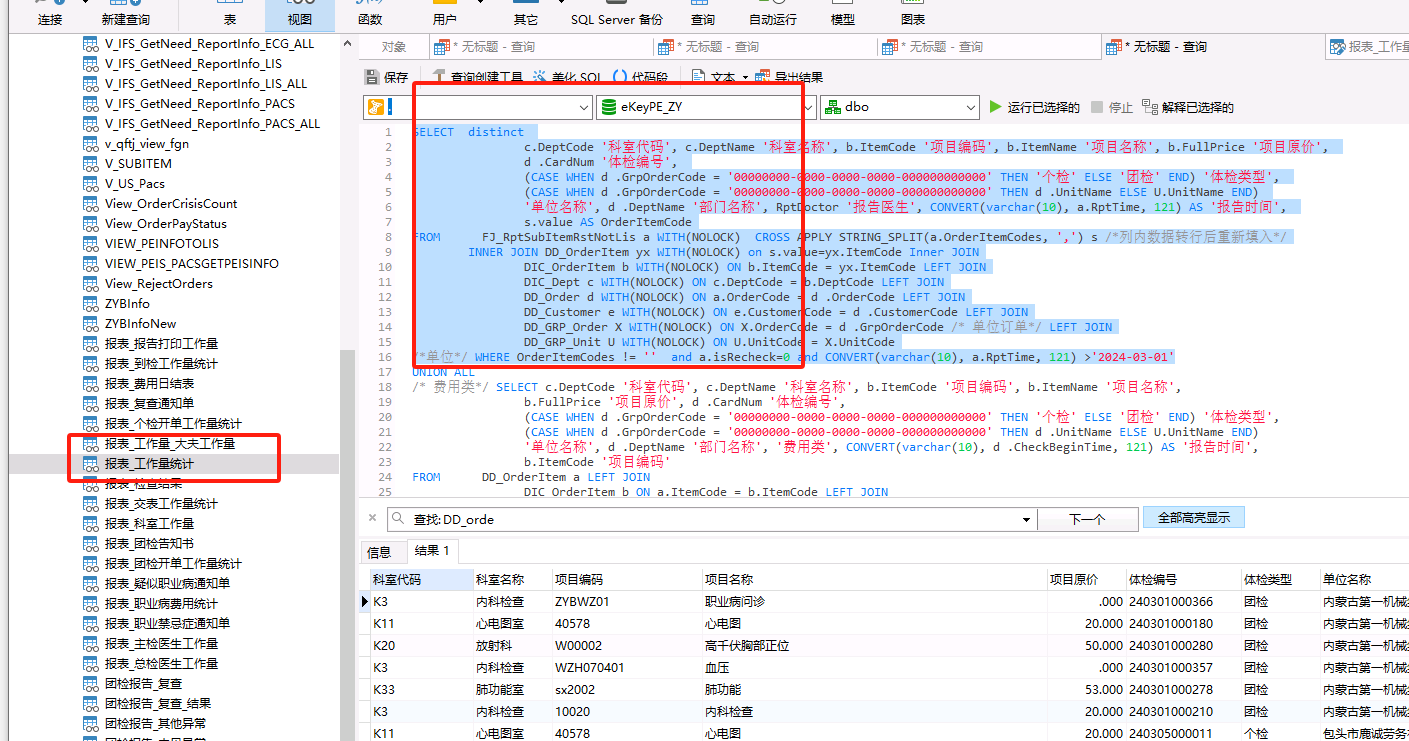Image resolution: width=1409 pixels, height=741 pixels.
Task: Run the selected SQL with 运行已选择的
Action: pos(1034,107)
